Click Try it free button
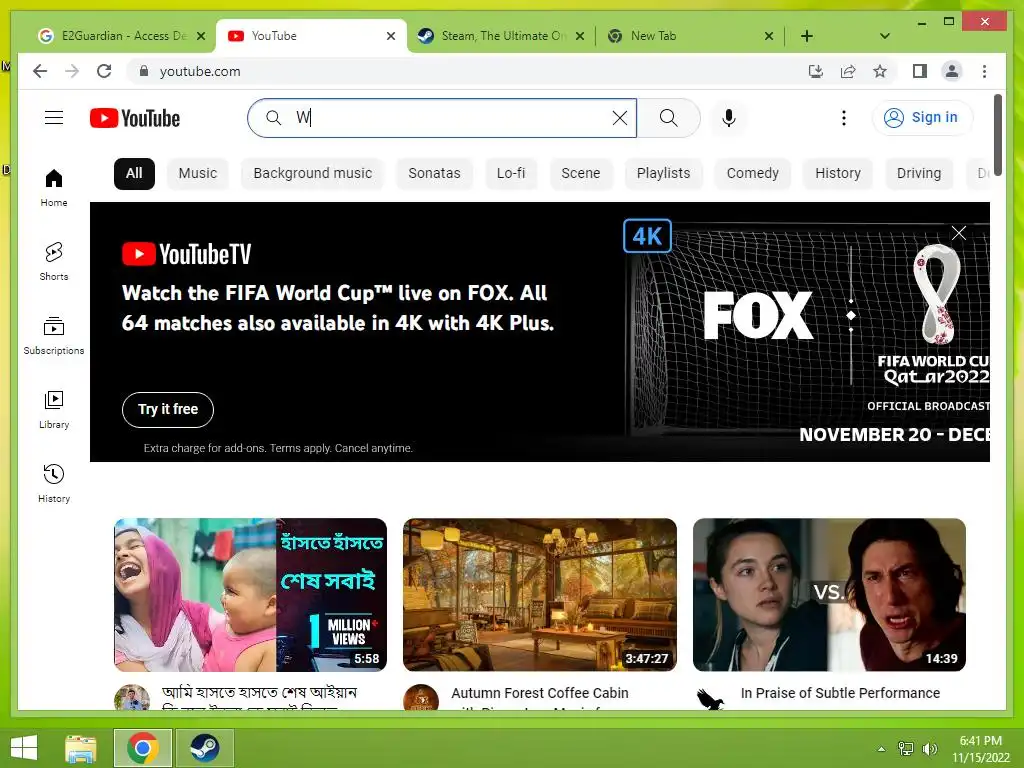 168,409
